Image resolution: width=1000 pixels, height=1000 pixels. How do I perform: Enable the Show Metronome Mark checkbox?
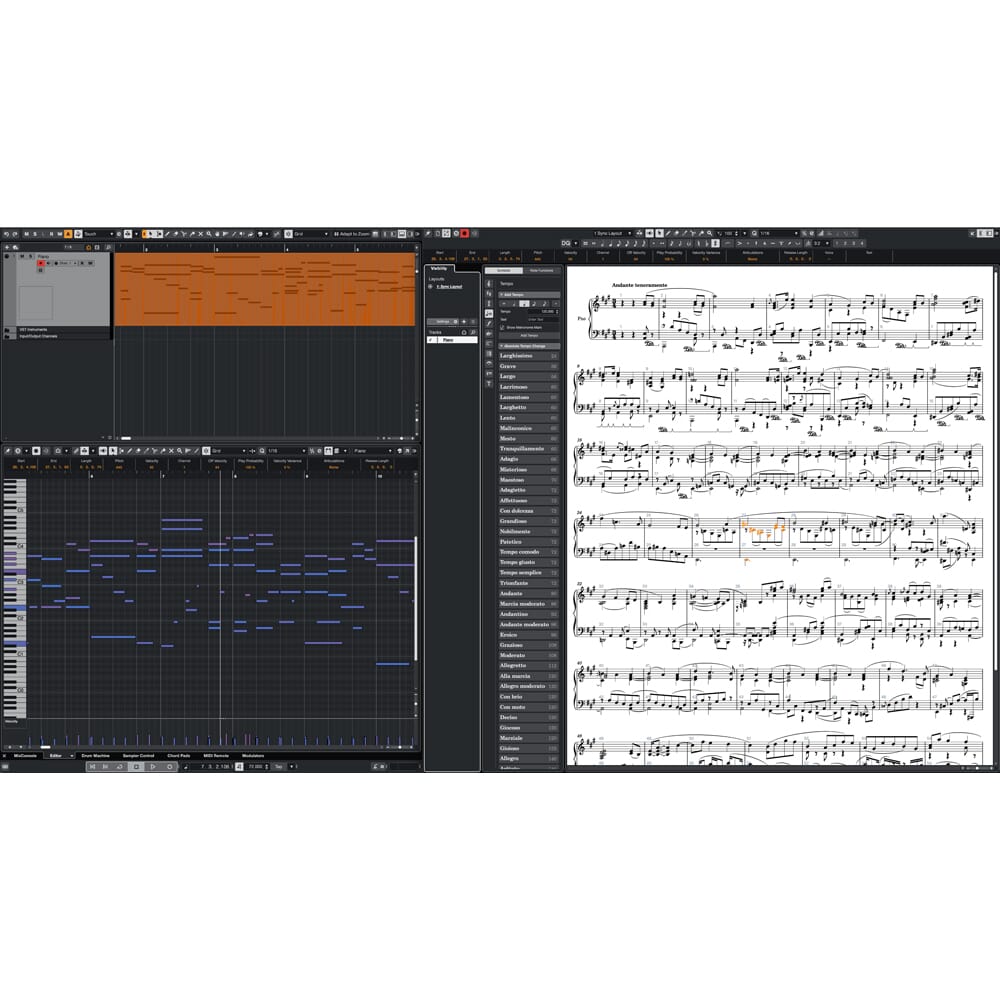(502, 327)
